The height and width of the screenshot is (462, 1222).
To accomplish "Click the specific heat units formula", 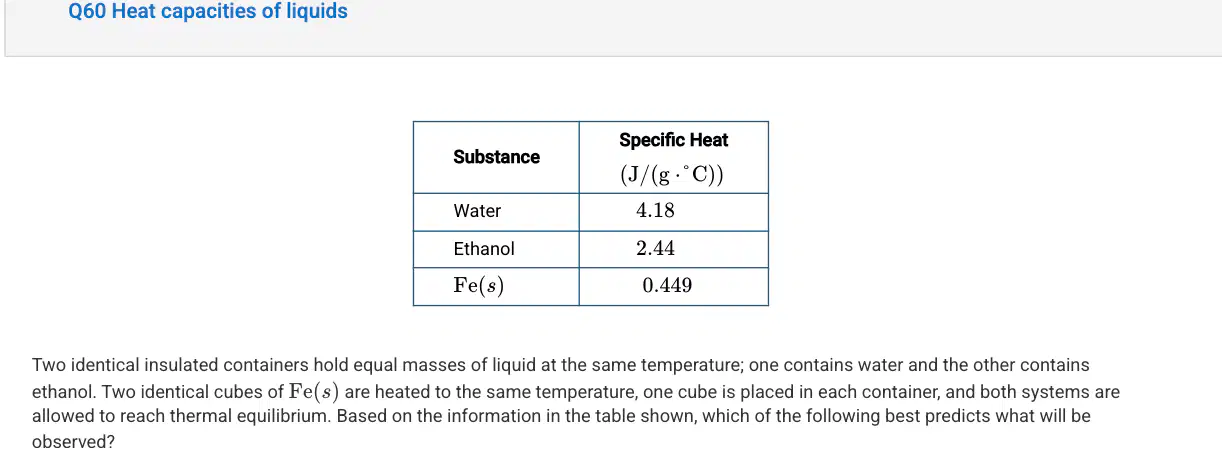I will (673, 175).
